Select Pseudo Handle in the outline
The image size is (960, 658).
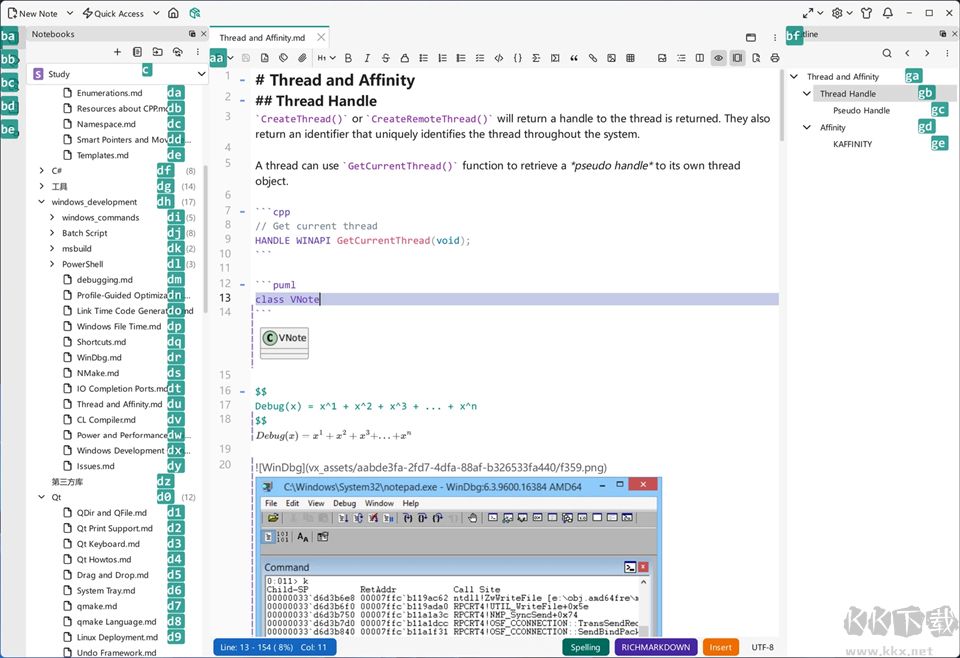click(x=861, y=110)
